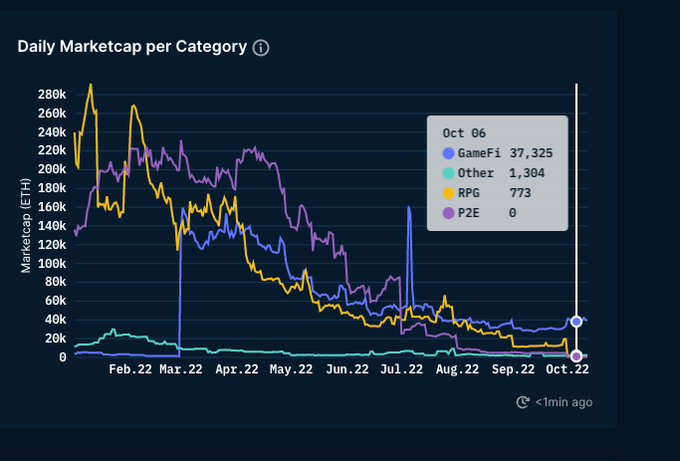This screenshot has width=680, height=461.
Task: Click the Feb.22 label on the x-axis
Action: [131, 370]
